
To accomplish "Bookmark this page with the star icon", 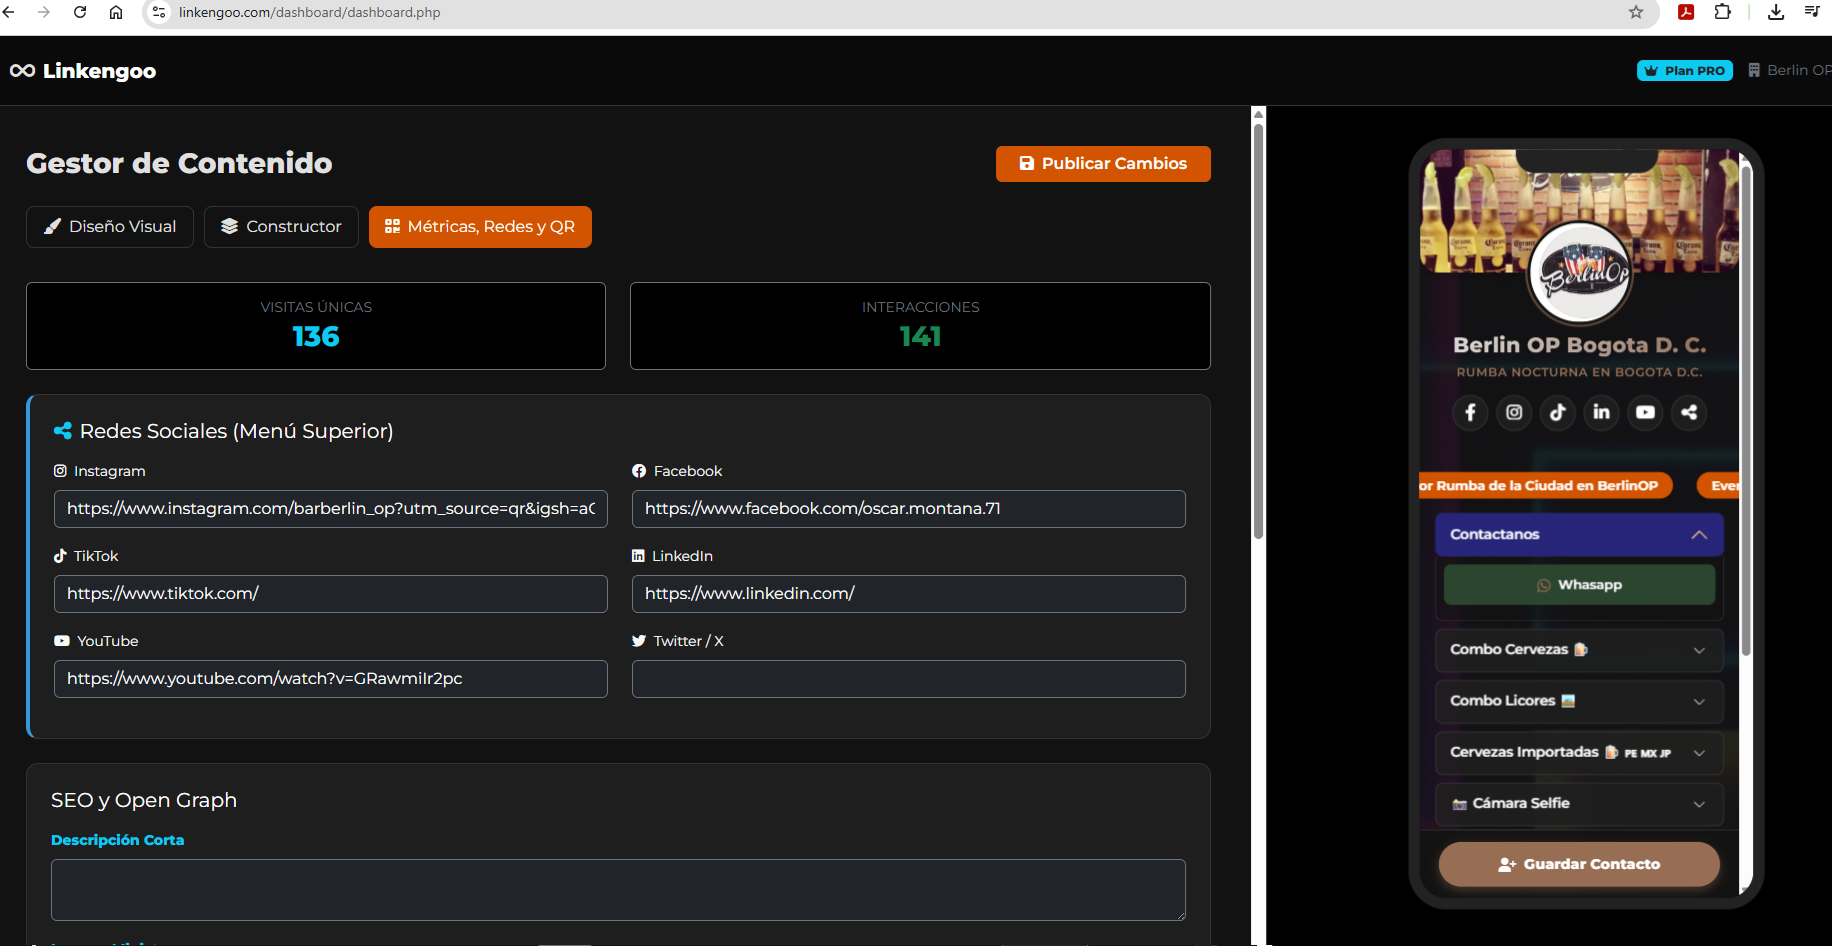I will tap(1636, 12).
